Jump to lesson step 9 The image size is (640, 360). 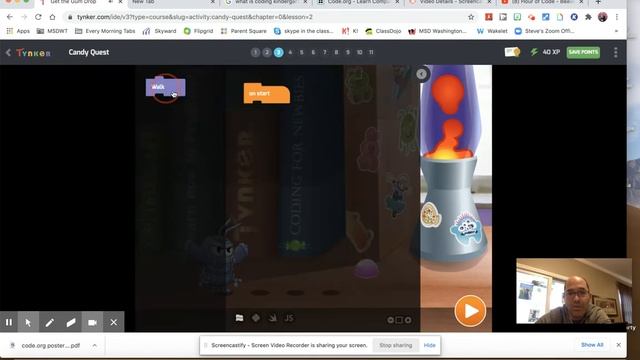348,52
